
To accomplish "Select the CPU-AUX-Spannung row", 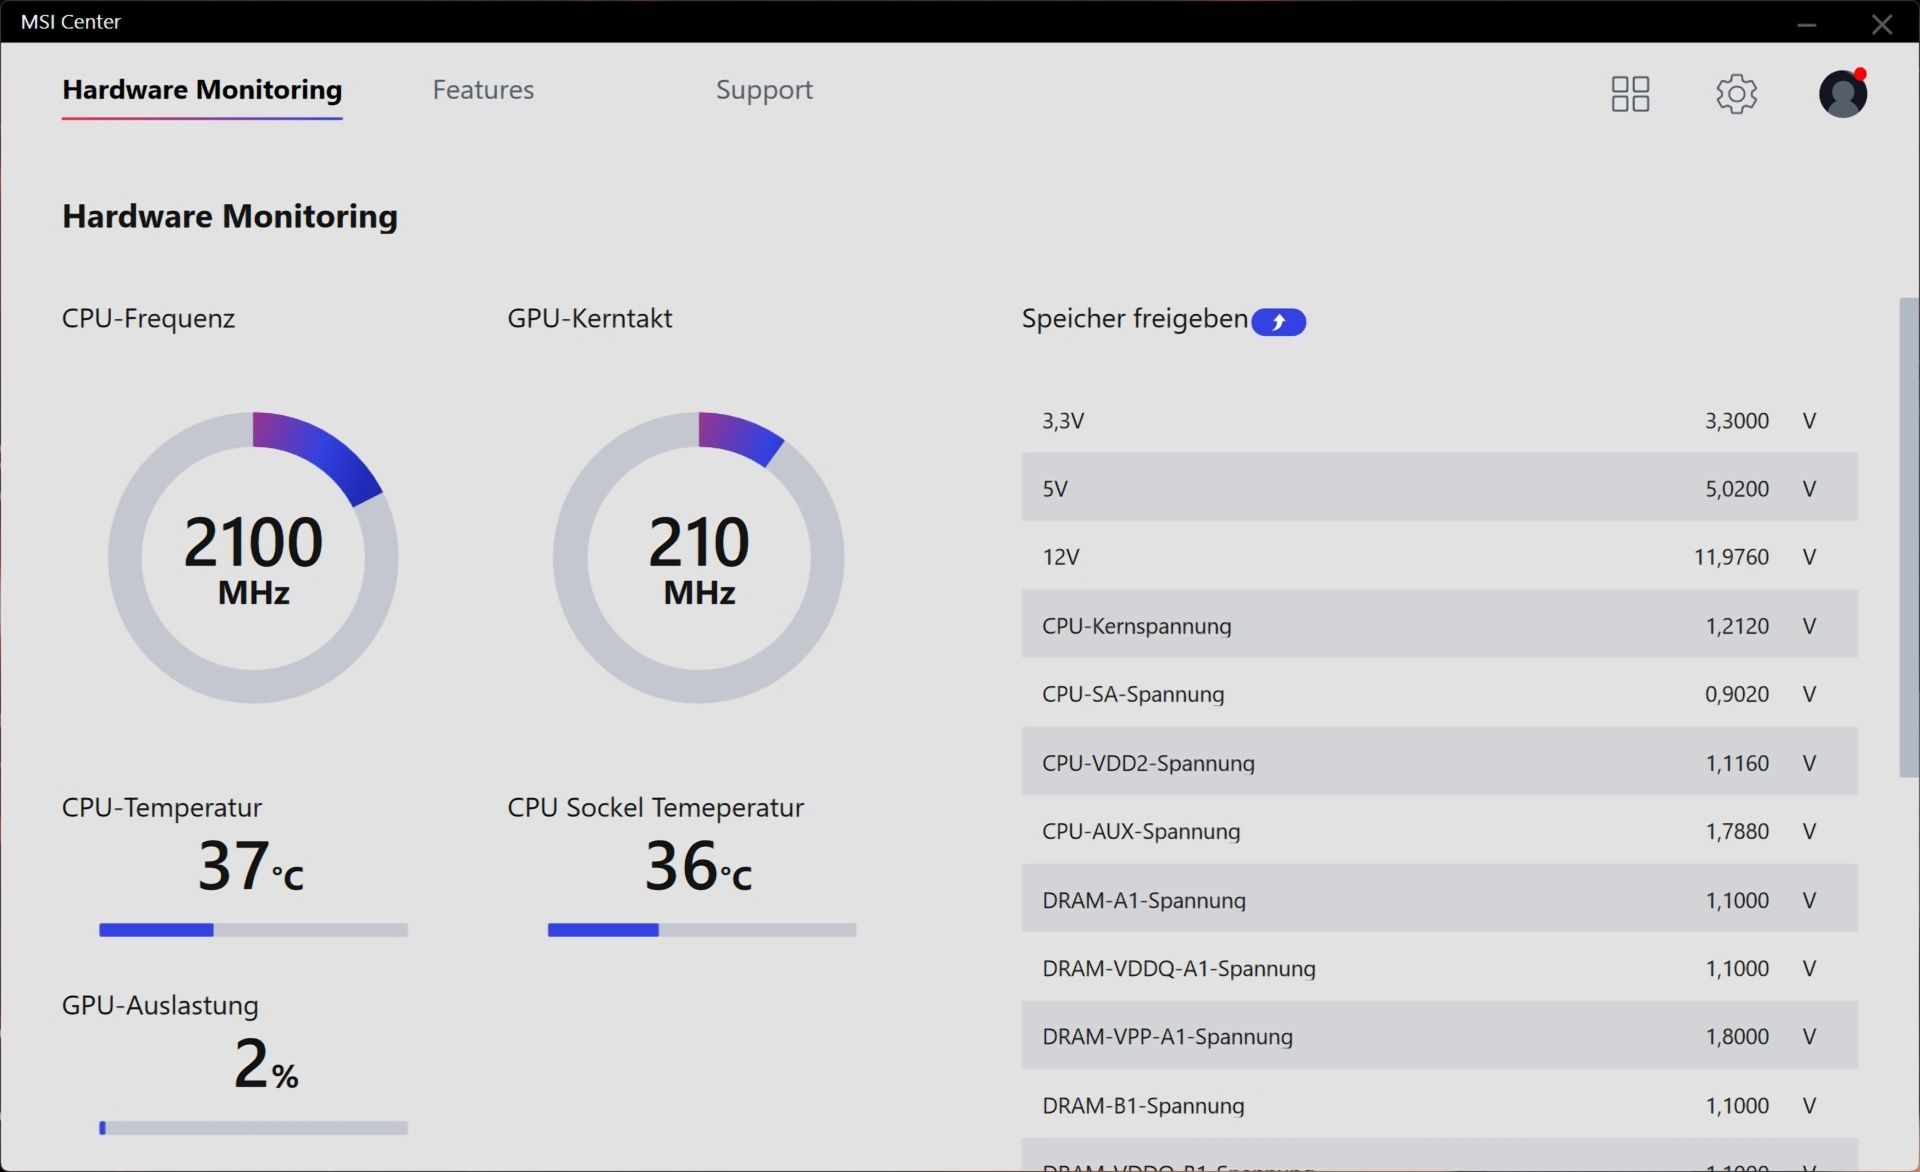I will 1438,831.
